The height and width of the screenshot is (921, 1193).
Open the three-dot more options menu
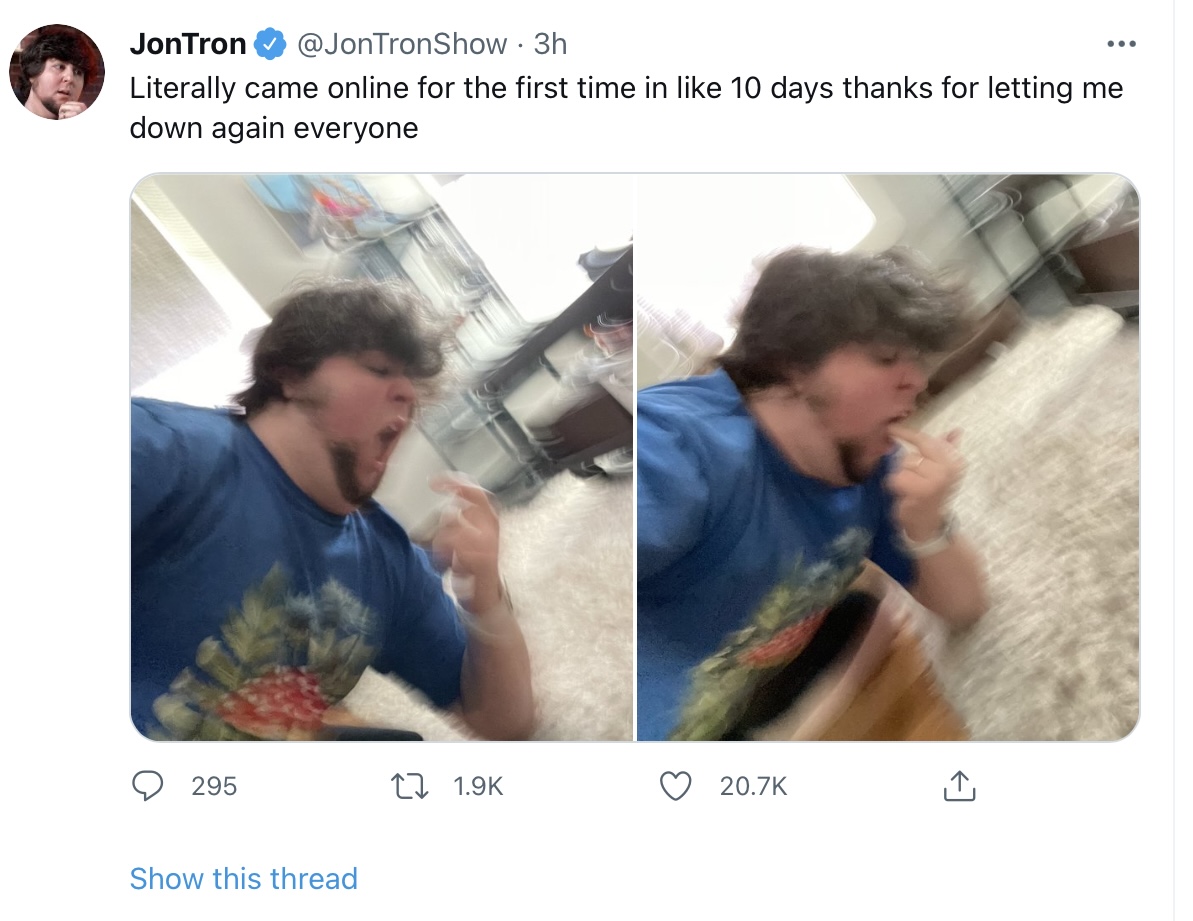(1121, 44)
